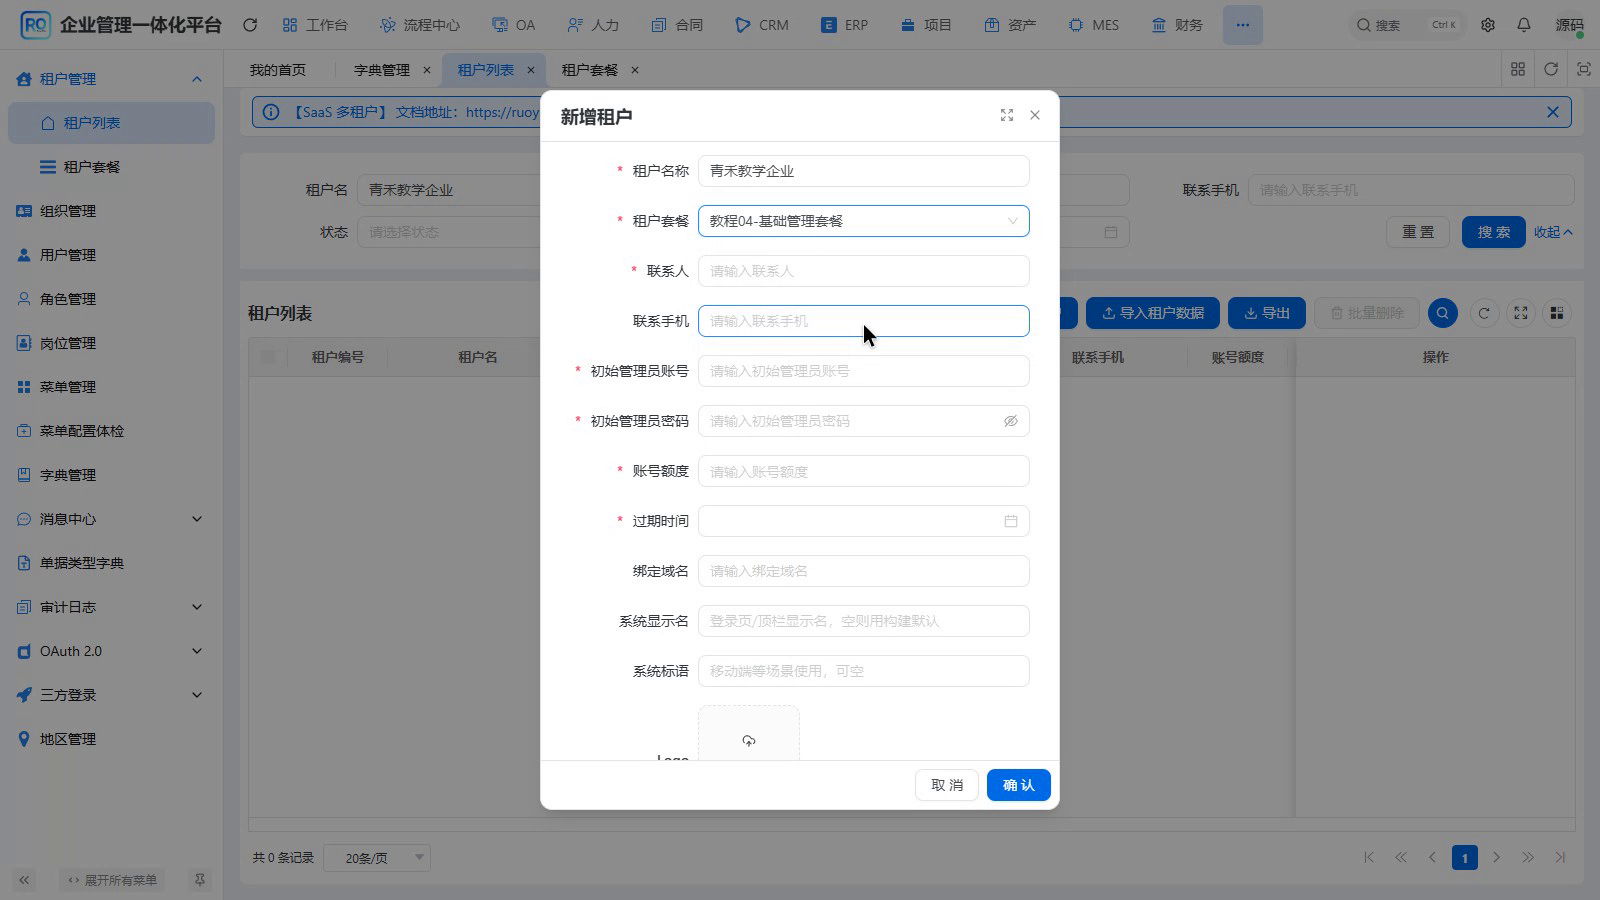The image size is (1600, 900).
Task: Open 菜单管理 in the sidebar
Action: click(112, 387)
